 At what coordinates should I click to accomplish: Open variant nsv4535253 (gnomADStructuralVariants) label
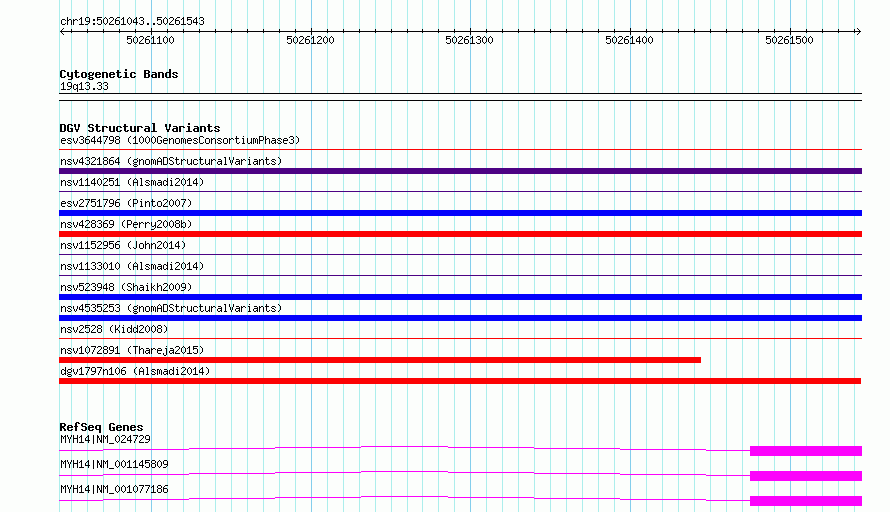(171, 308)
